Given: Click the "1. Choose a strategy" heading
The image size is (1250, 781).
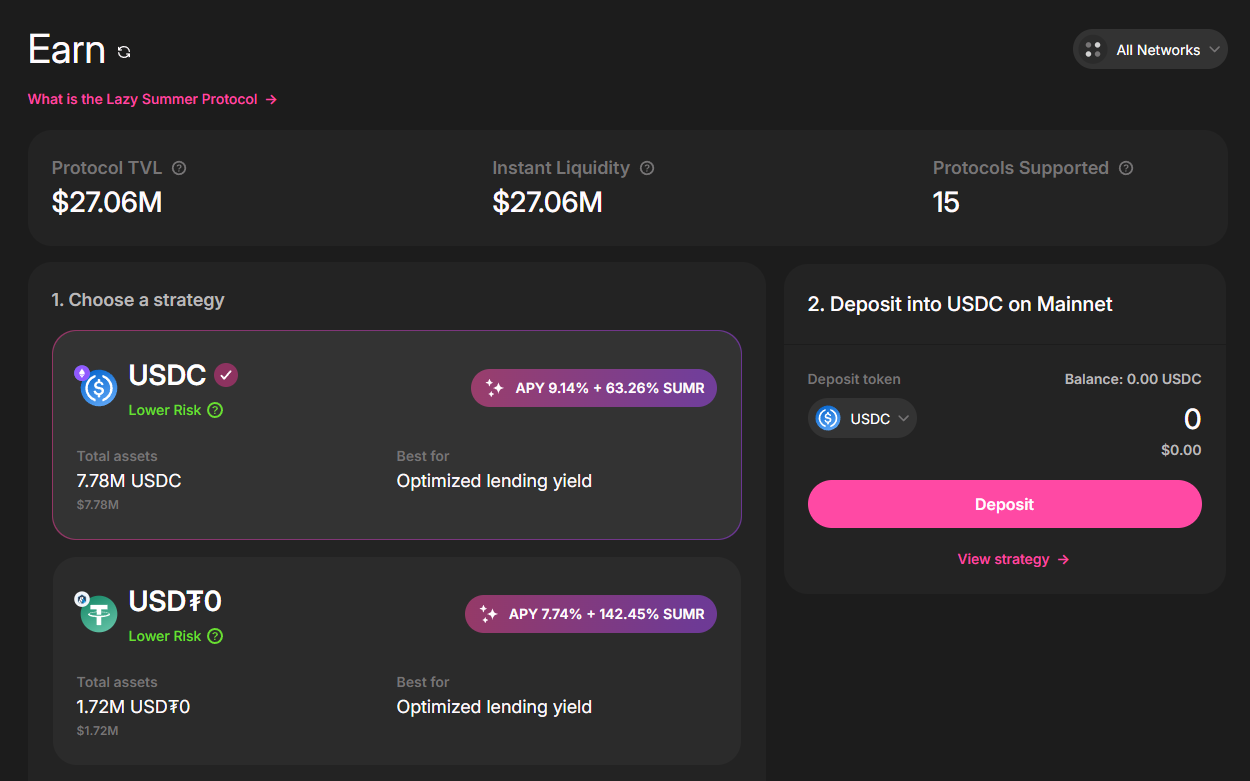Looking at the screenshot, I should point(138,300).
